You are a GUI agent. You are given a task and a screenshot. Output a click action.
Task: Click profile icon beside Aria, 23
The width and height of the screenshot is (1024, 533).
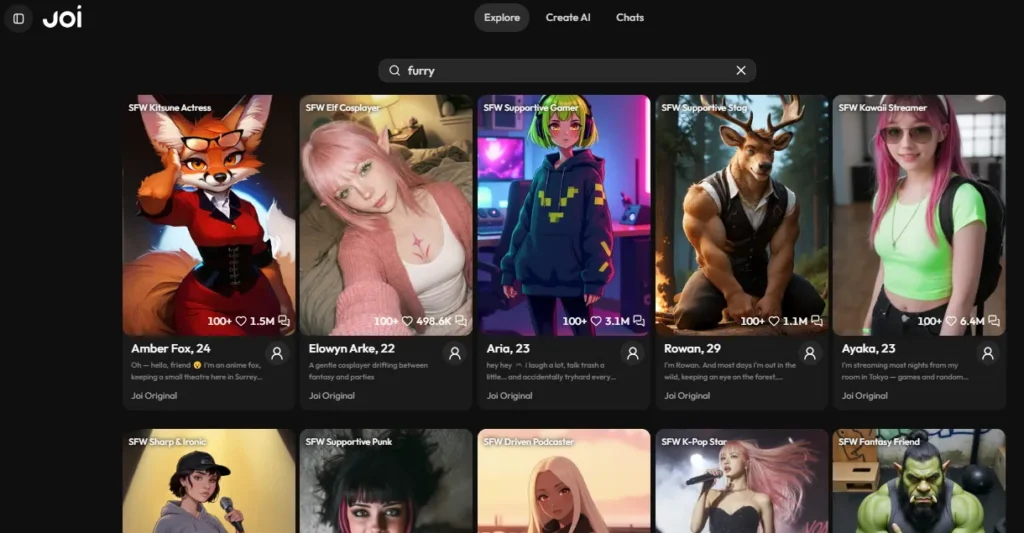pyautogui.click(x=632, y=353)
